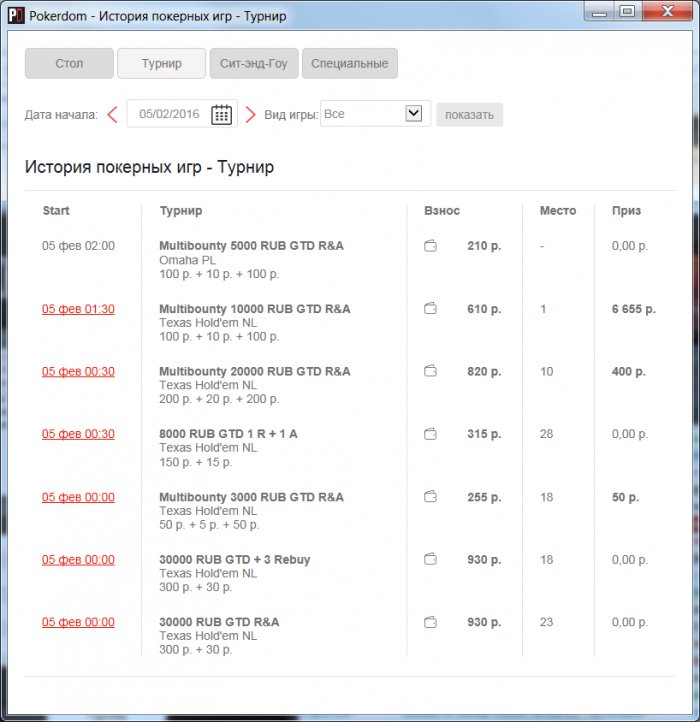The height and width of the screenshot is (722, 700).
Task: Open 05 фев 00:00 link for 30000 RUB GTD R&A
Action: pyautogui.click(x=78, y=623)
